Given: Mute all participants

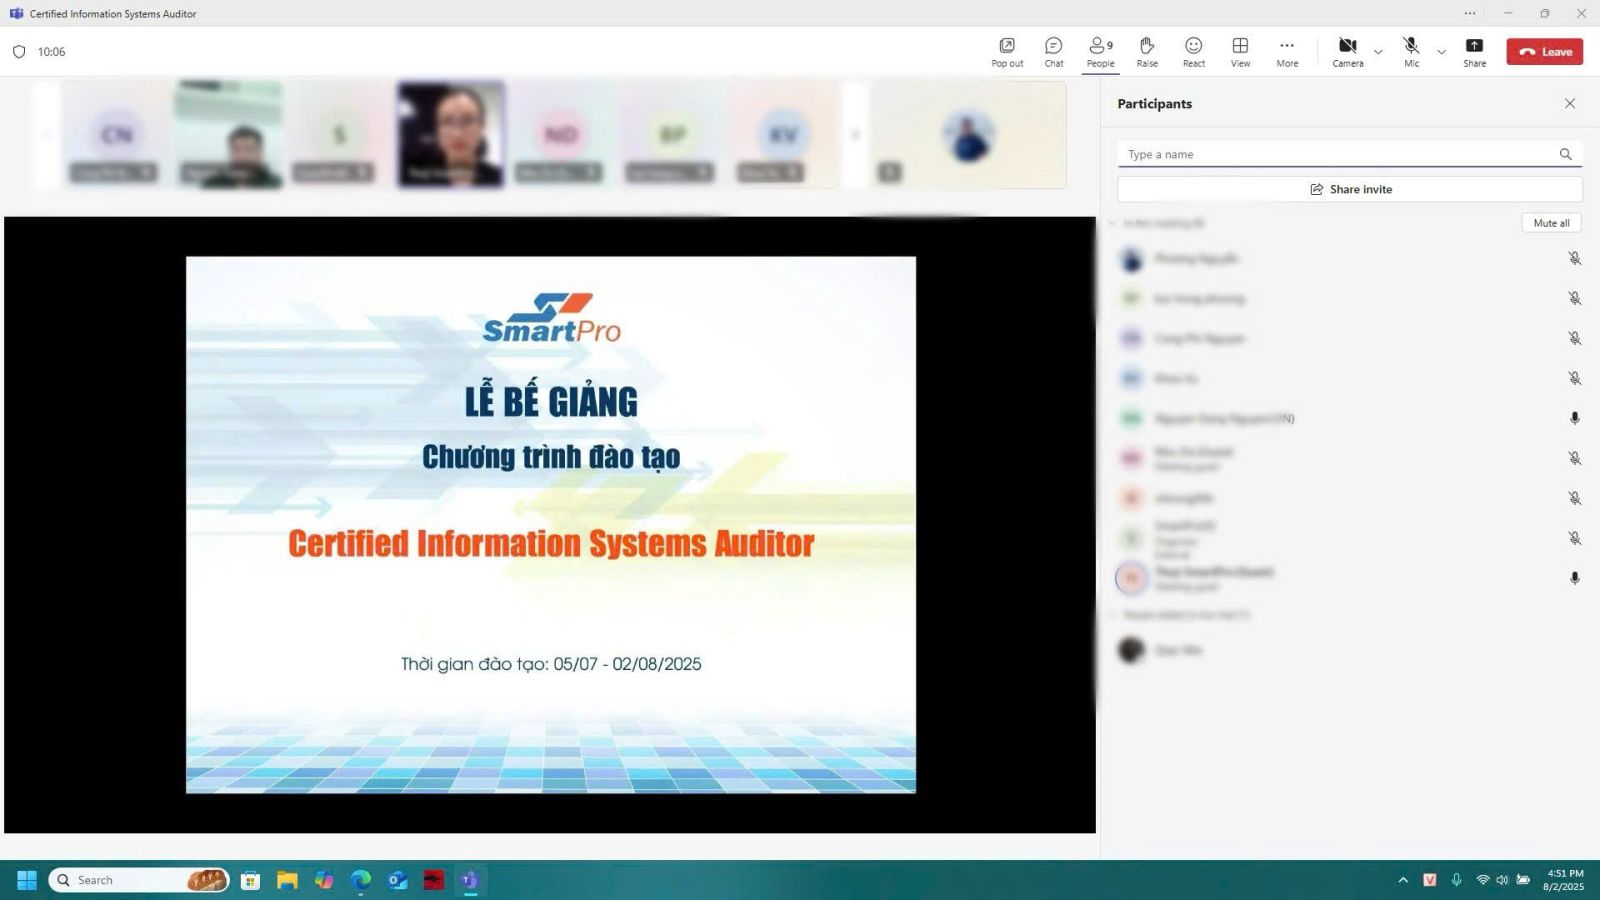Looking at the screenshot, I should (x=1551, y=223).
